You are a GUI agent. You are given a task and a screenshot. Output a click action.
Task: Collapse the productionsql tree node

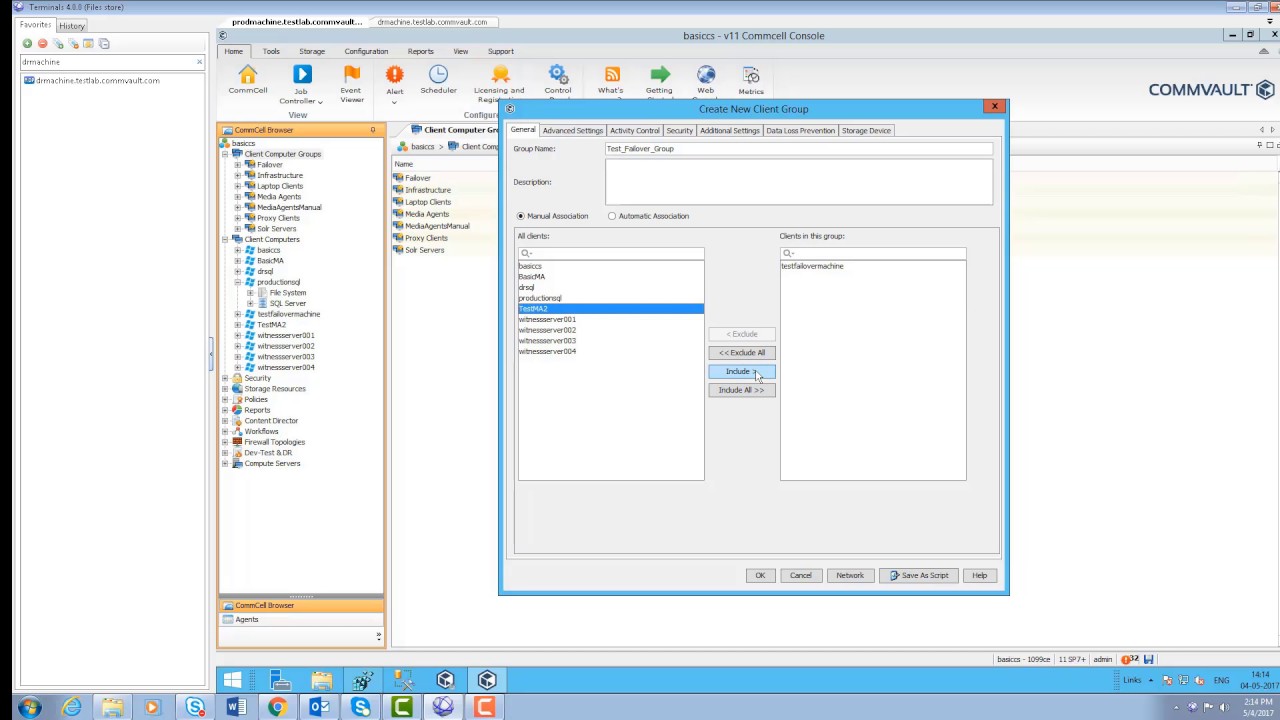pos(238,282)
